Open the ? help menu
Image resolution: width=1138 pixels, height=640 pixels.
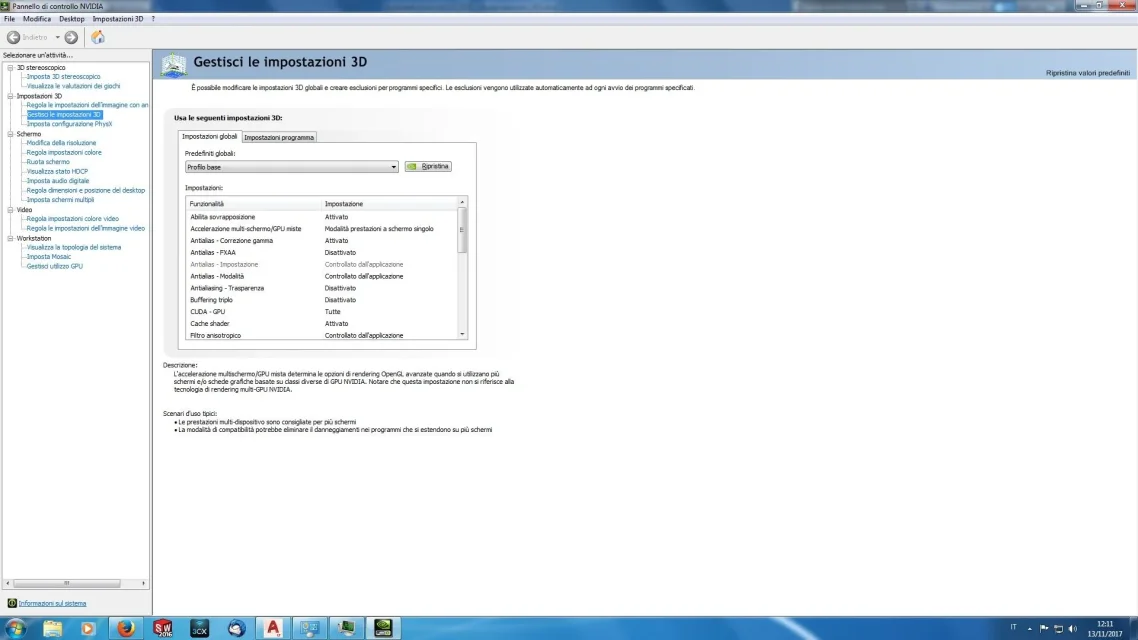[x=153, y=19]
